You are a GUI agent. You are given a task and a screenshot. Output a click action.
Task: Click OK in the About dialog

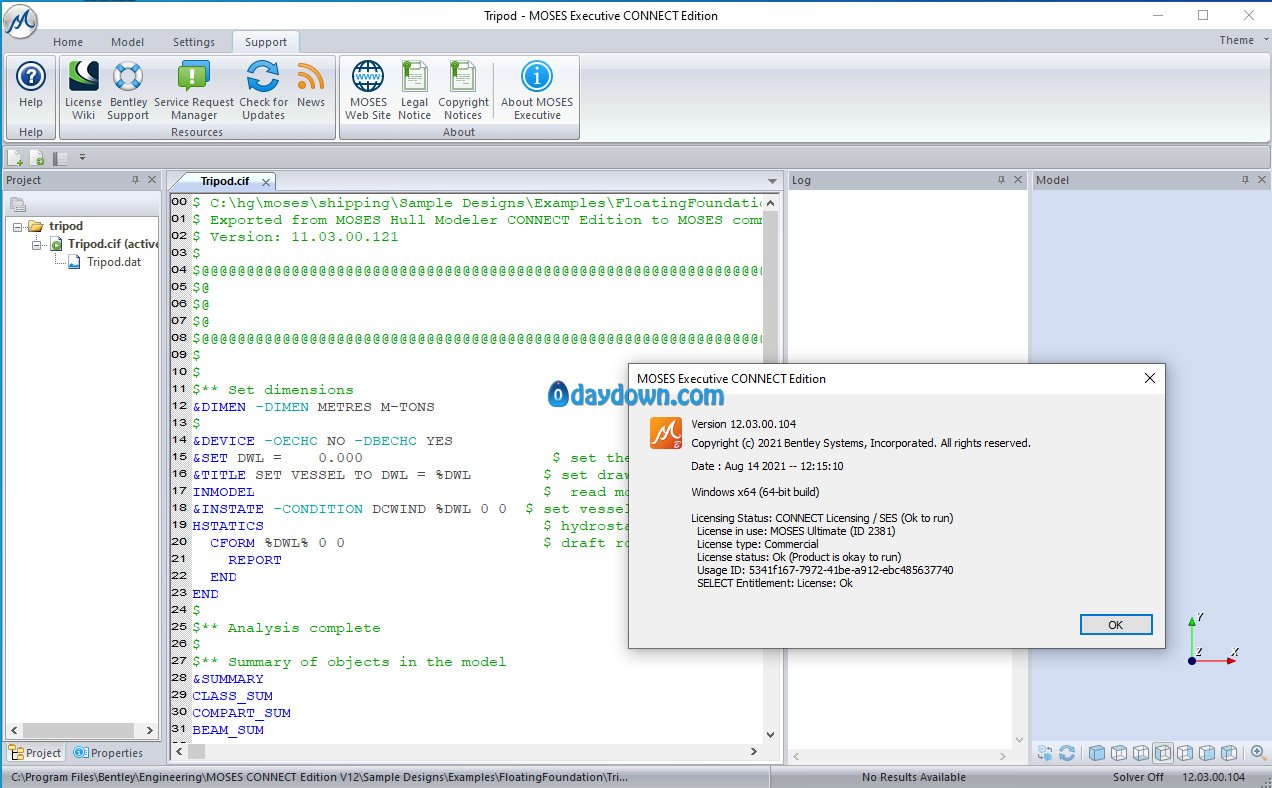click(x=1116, y=624)
